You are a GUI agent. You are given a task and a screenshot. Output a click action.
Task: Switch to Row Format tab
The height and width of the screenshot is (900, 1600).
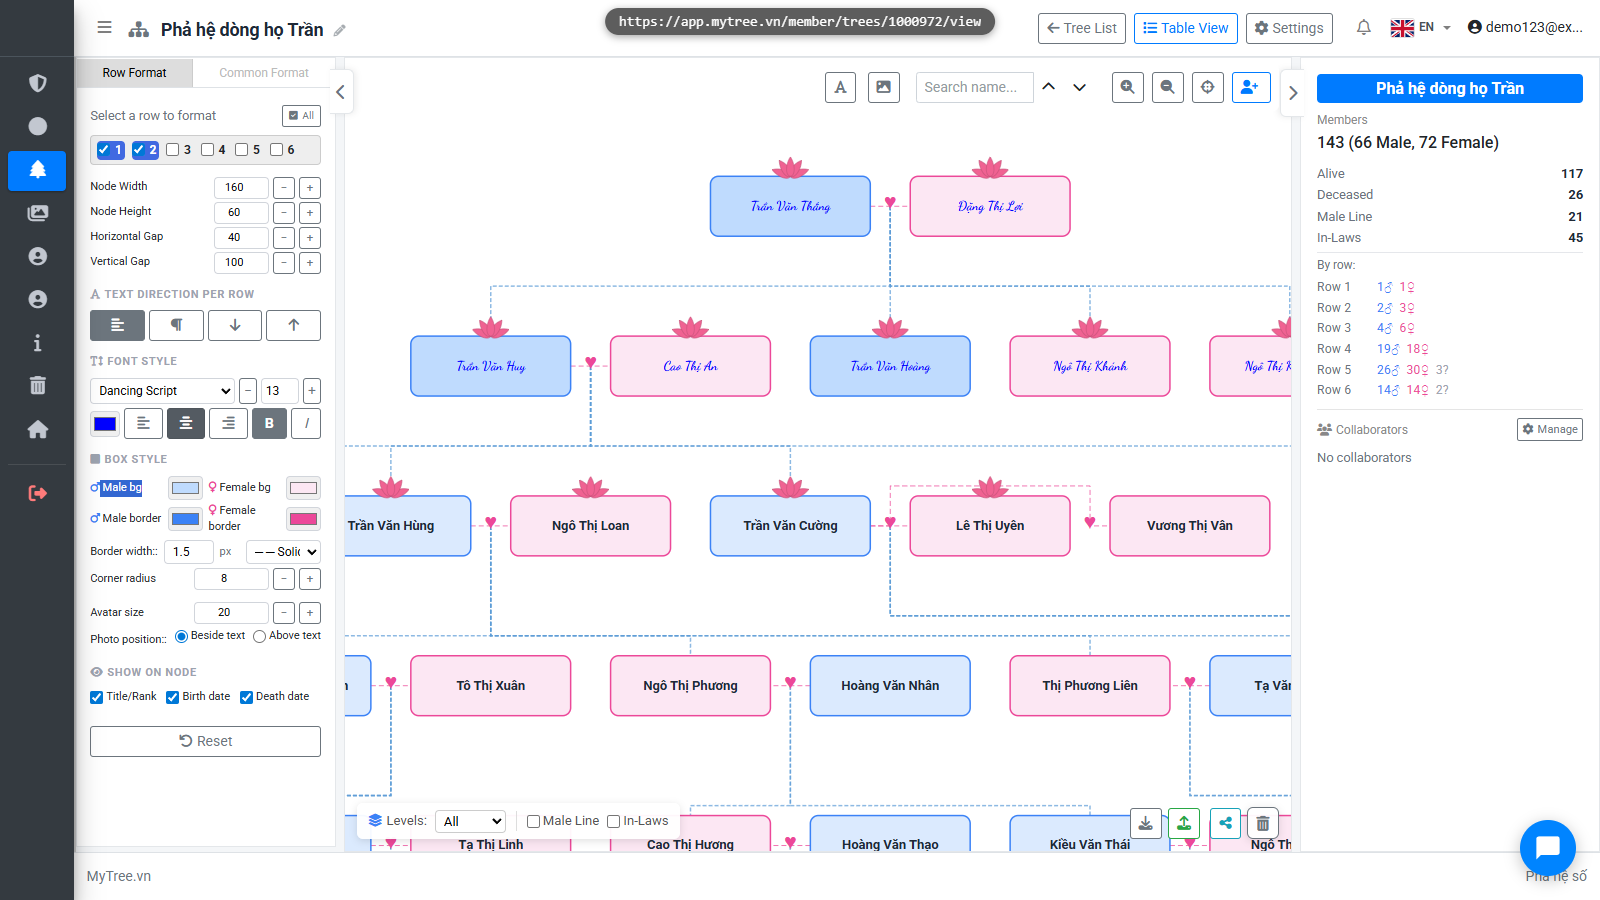[x=134, y=73]
